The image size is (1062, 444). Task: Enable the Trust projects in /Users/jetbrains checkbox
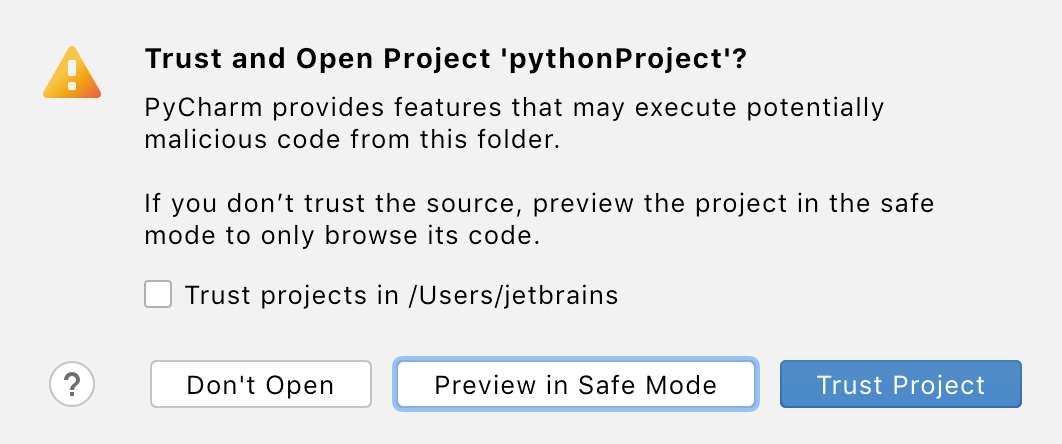[158, 295]
